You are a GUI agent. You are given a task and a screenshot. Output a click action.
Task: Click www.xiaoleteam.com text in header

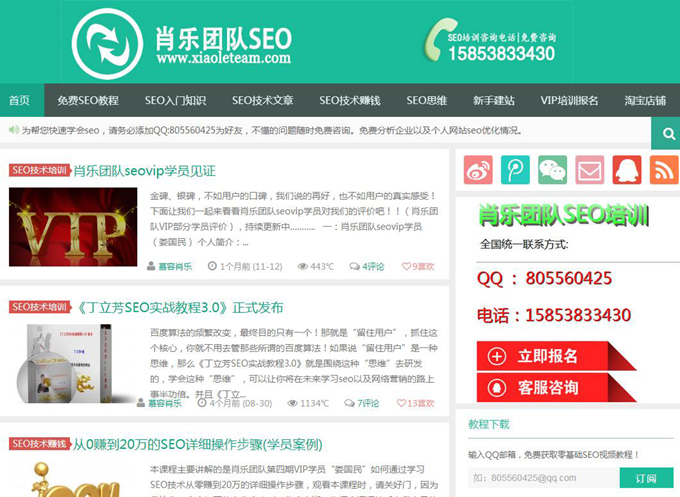tap(224, 58)
